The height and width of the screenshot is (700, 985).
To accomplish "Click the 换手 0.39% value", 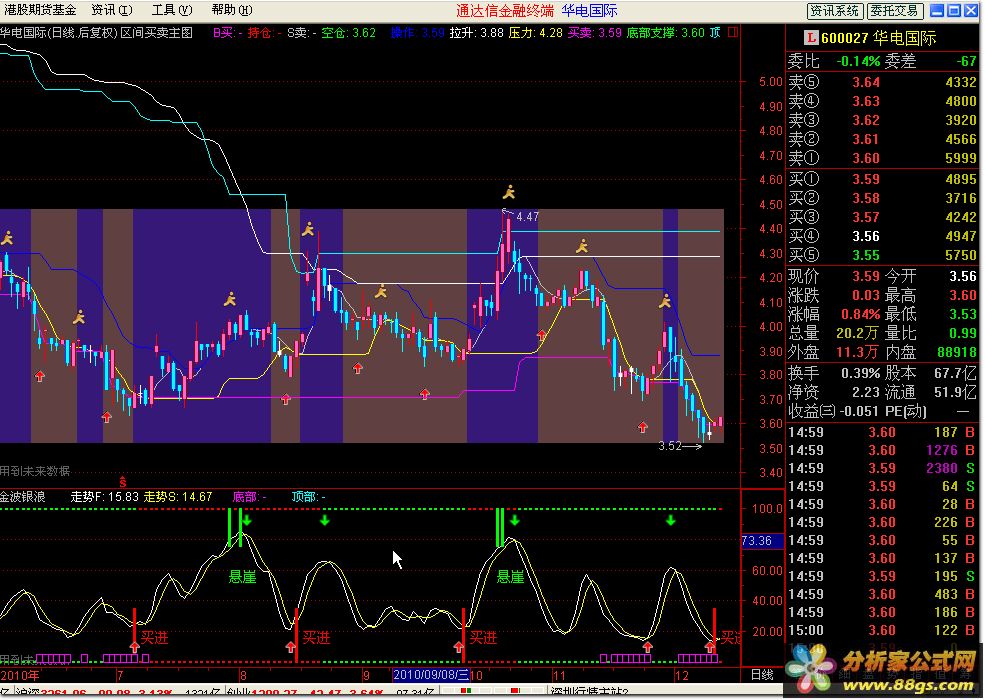I will [x=860, y=373].
